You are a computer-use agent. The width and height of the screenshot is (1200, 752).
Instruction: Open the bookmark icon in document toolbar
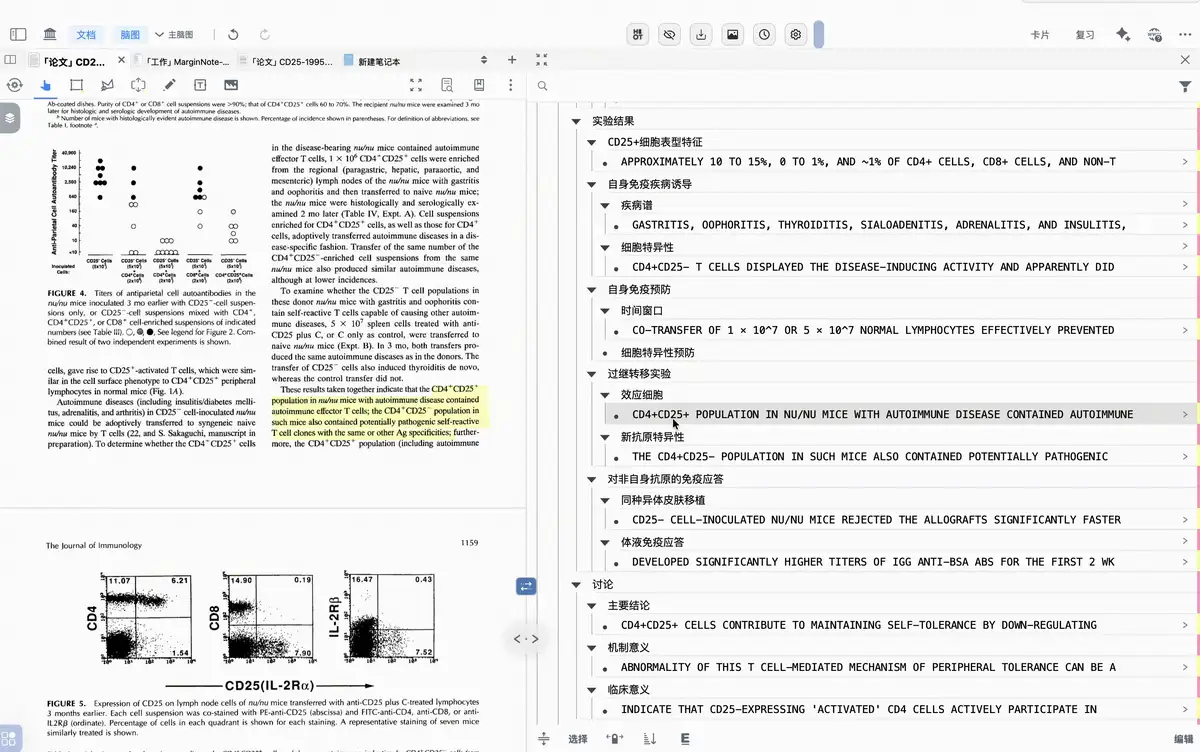[x=479, y=85]
